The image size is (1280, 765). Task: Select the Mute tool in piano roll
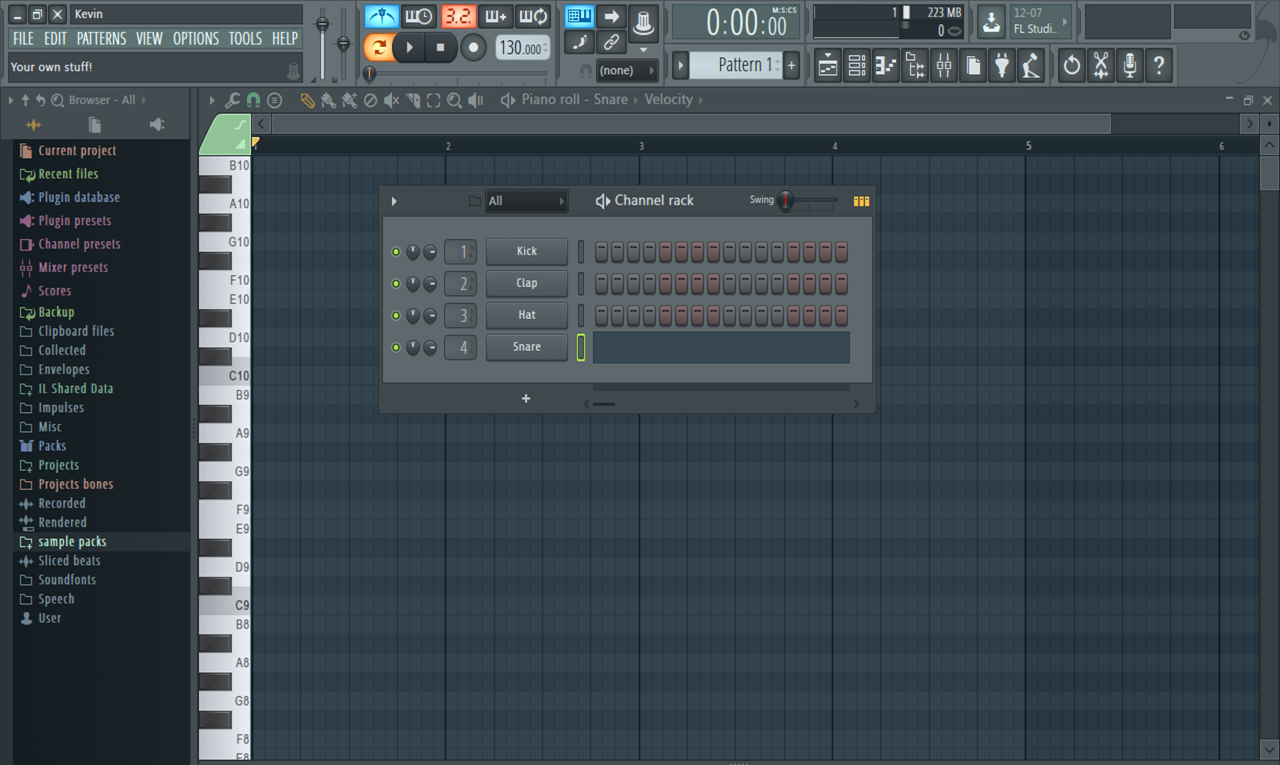(392, 100)
